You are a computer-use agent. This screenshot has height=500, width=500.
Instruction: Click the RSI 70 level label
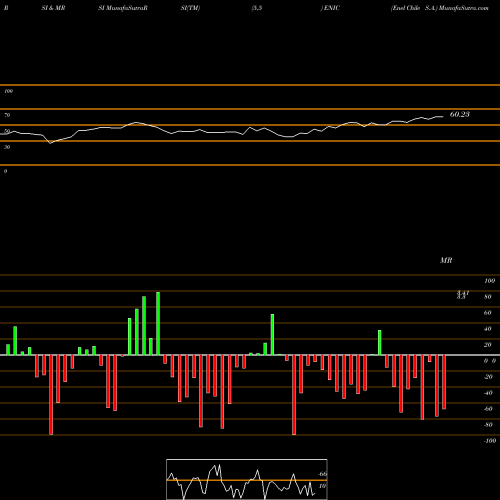(x=7, y=115)
